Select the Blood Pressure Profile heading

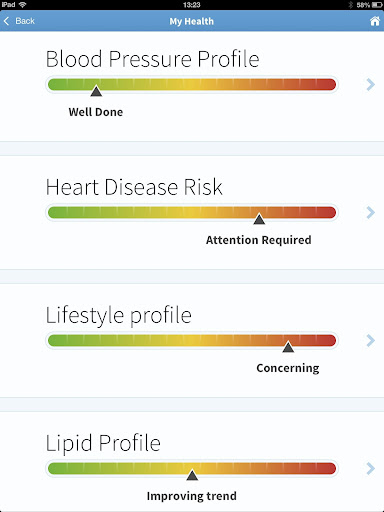152,59
